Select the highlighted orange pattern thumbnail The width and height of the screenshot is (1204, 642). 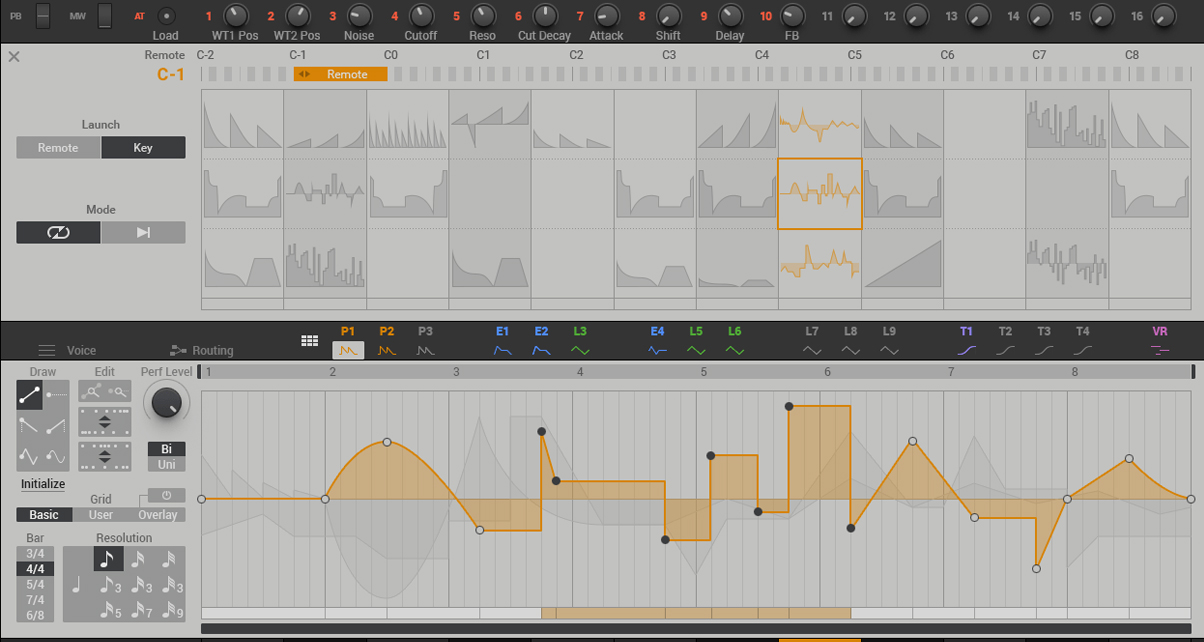click(819, 194)
